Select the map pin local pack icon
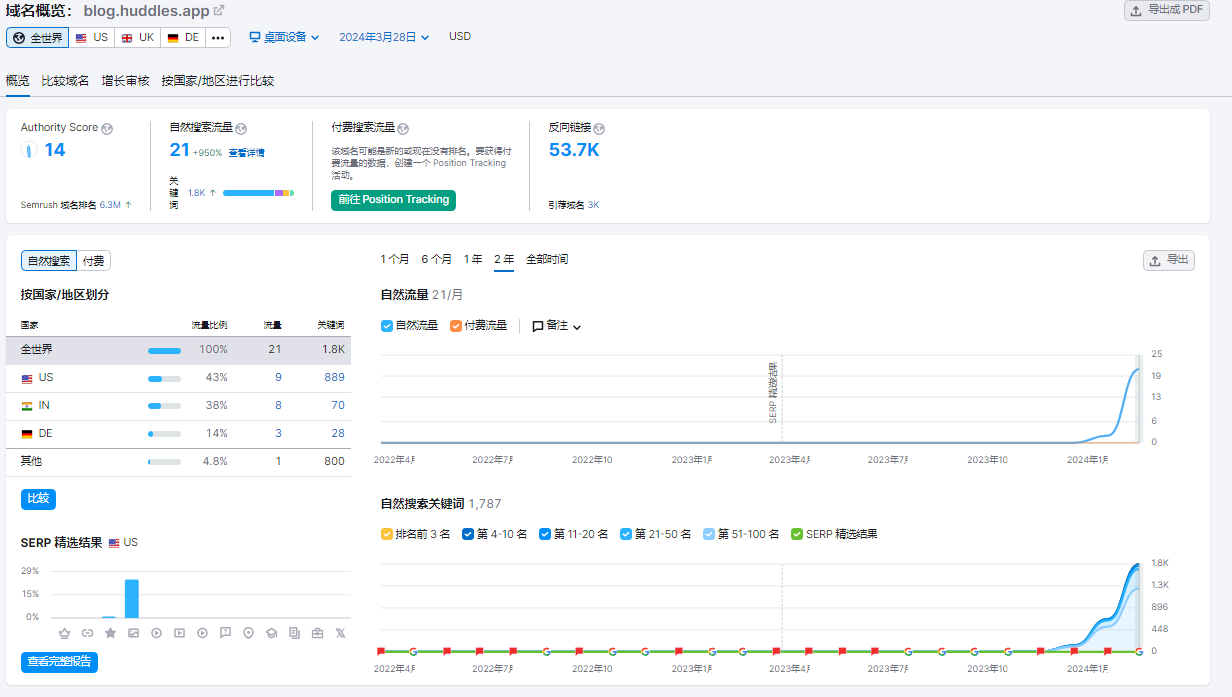The width and height of the screenshot is (1232, 697). (248, 633)
